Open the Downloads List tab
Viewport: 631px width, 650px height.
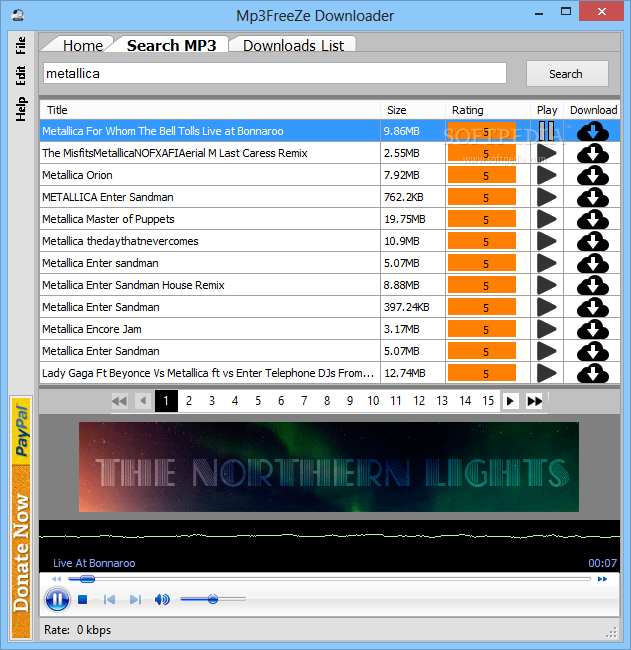coord(293,45)
